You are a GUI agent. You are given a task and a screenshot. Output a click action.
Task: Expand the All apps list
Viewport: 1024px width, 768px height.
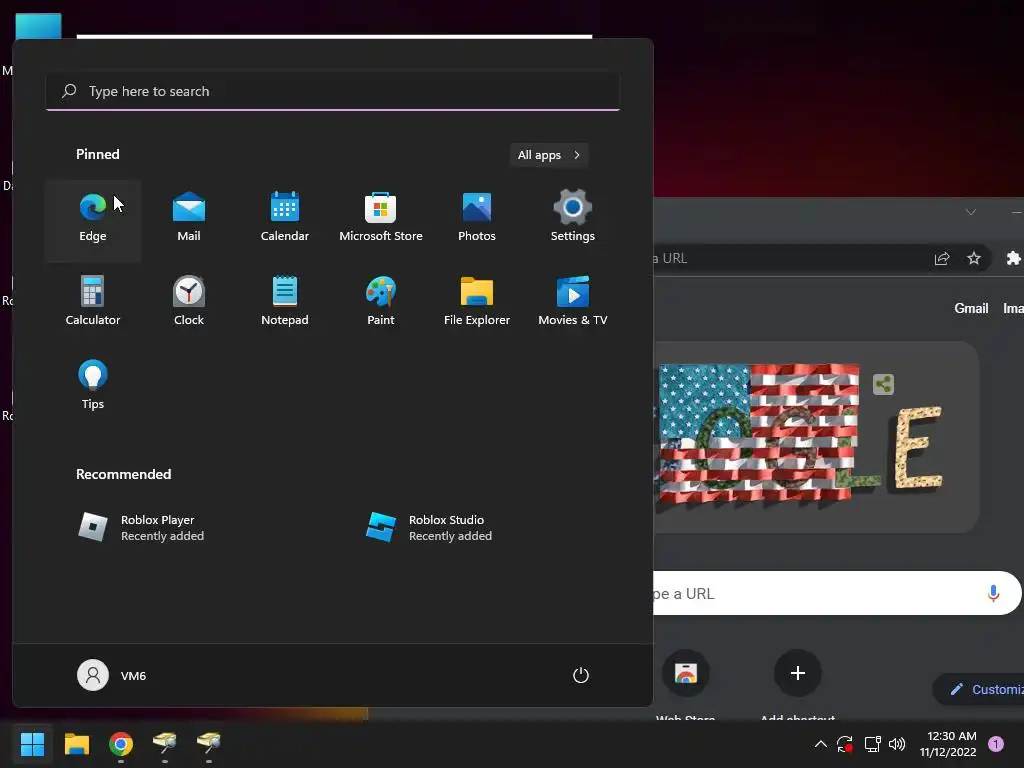tap(549, 155)
